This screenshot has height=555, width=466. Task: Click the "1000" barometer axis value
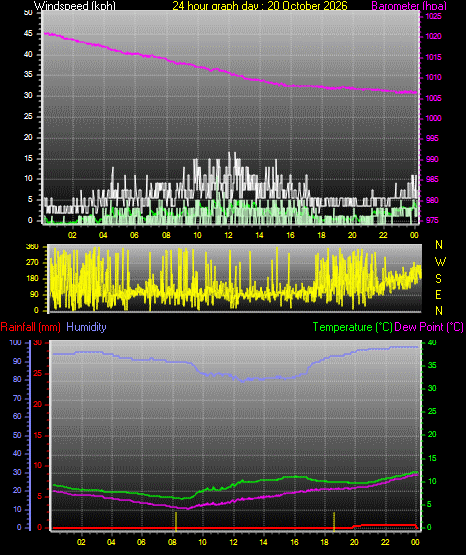[433, 118]
